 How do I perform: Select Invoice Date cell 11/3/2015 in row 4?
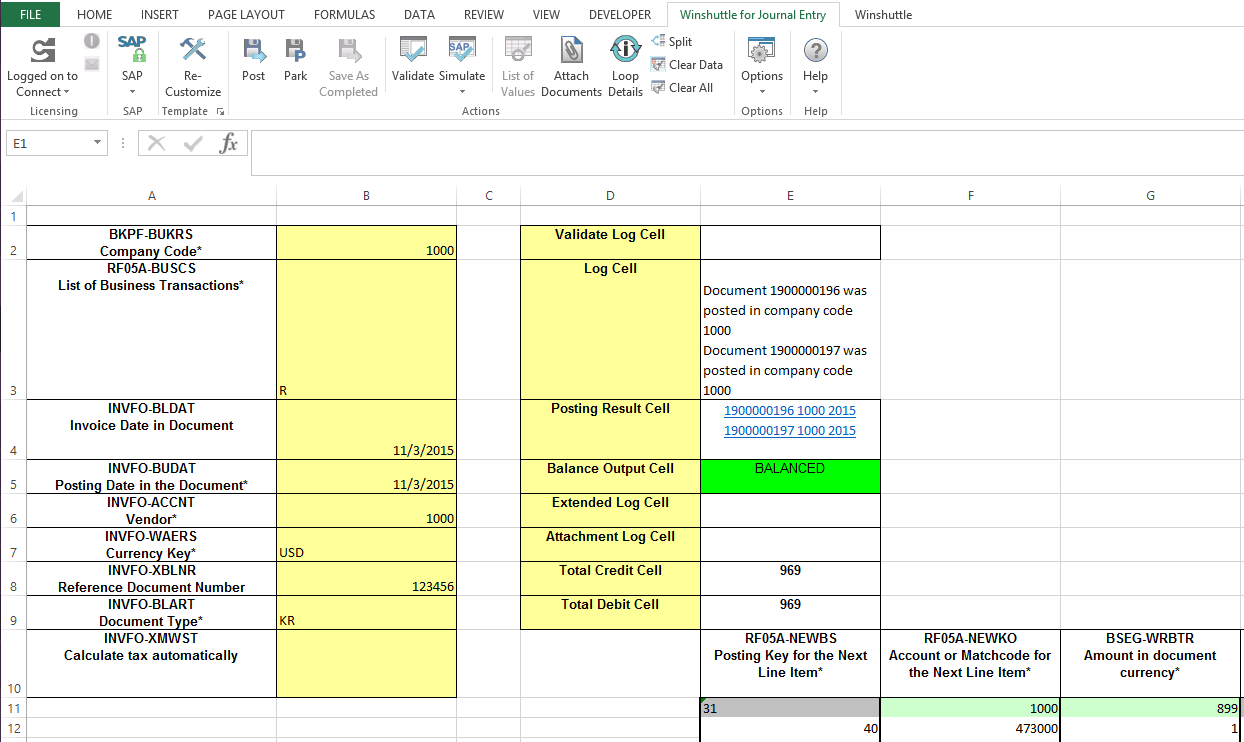pos(366,429)
